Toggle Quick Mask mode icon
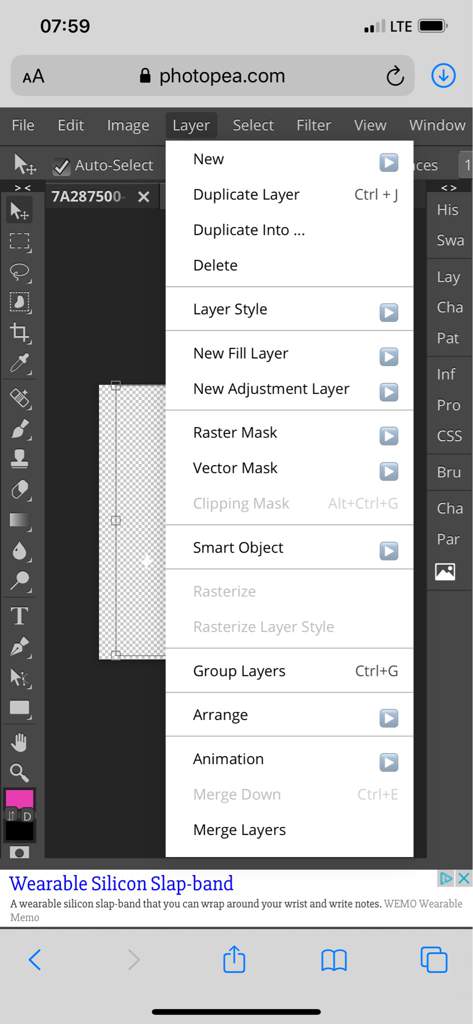The height and width of the screenshot is (1024, 473). coord(20,852)
